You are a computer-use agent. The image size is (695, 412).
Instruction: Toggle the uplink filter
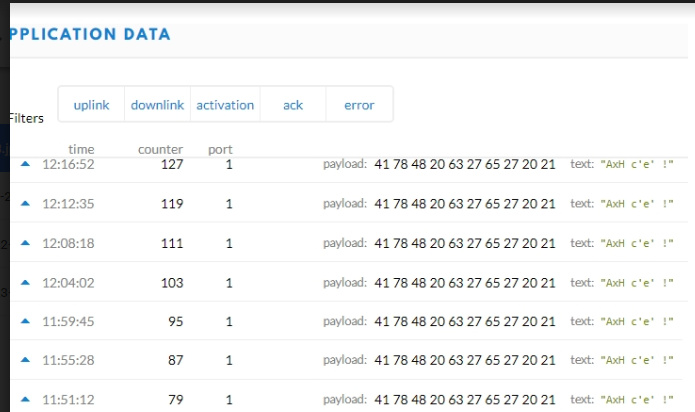tap(91, 105)
